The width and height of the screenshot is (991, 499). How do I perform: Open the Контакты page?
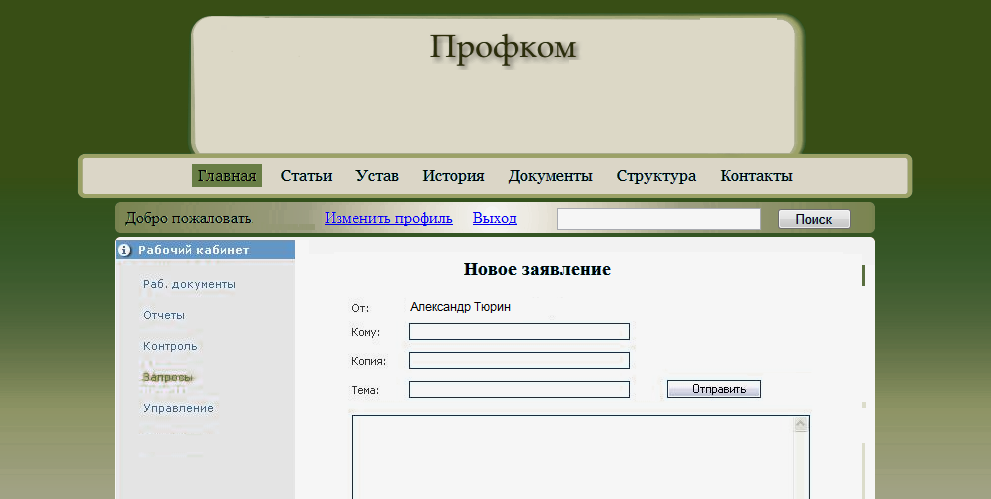point(757,176)
